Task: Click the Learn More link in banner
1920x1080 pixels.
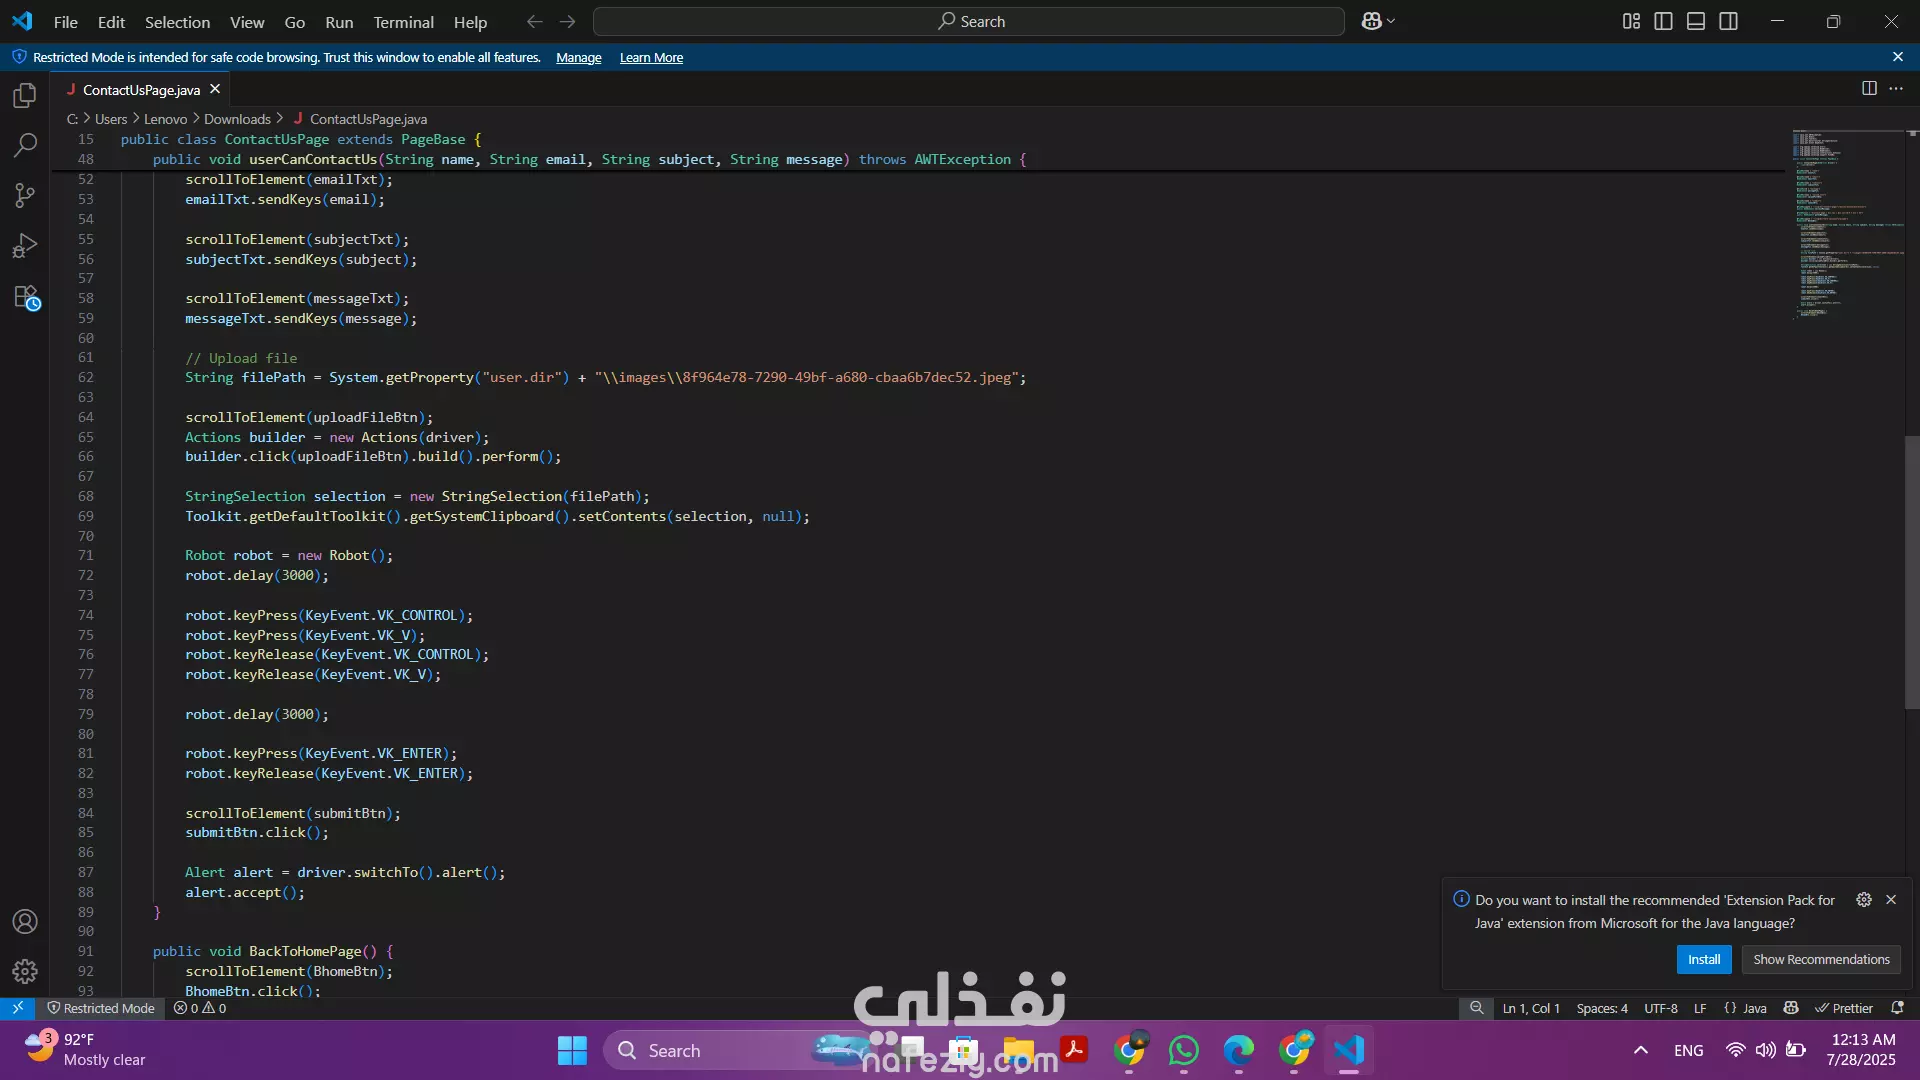Action: coord(651,58)
